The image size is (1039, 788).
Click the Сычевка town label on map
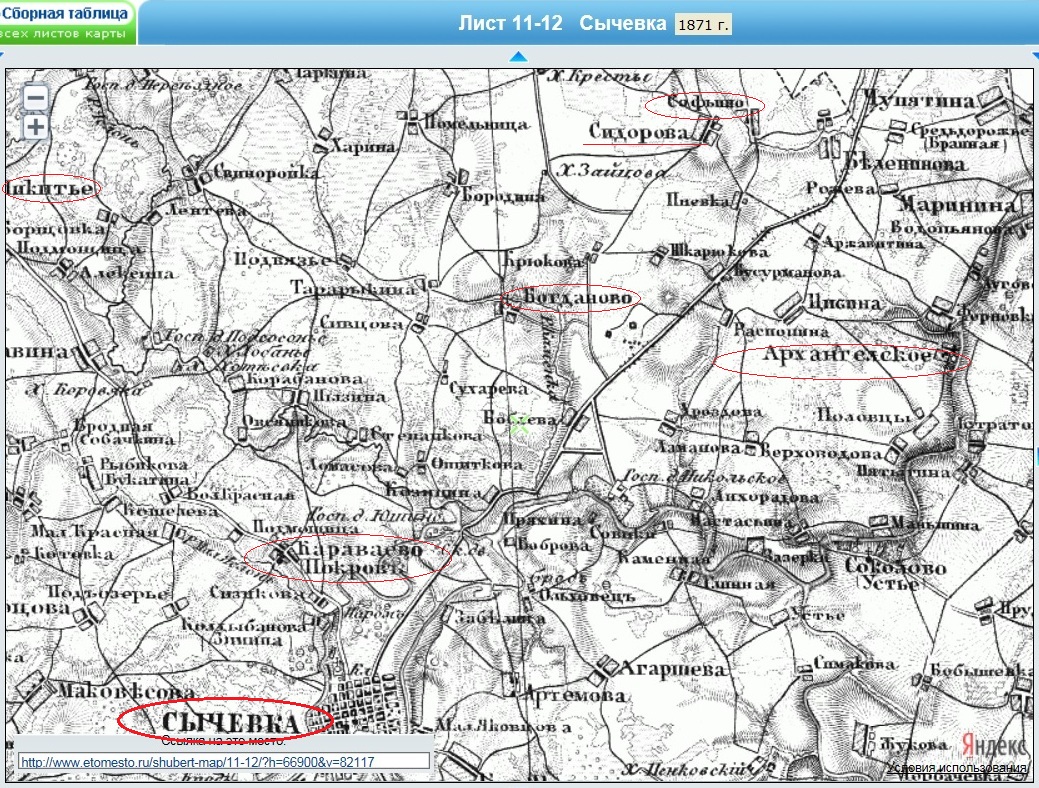(229, 722)
